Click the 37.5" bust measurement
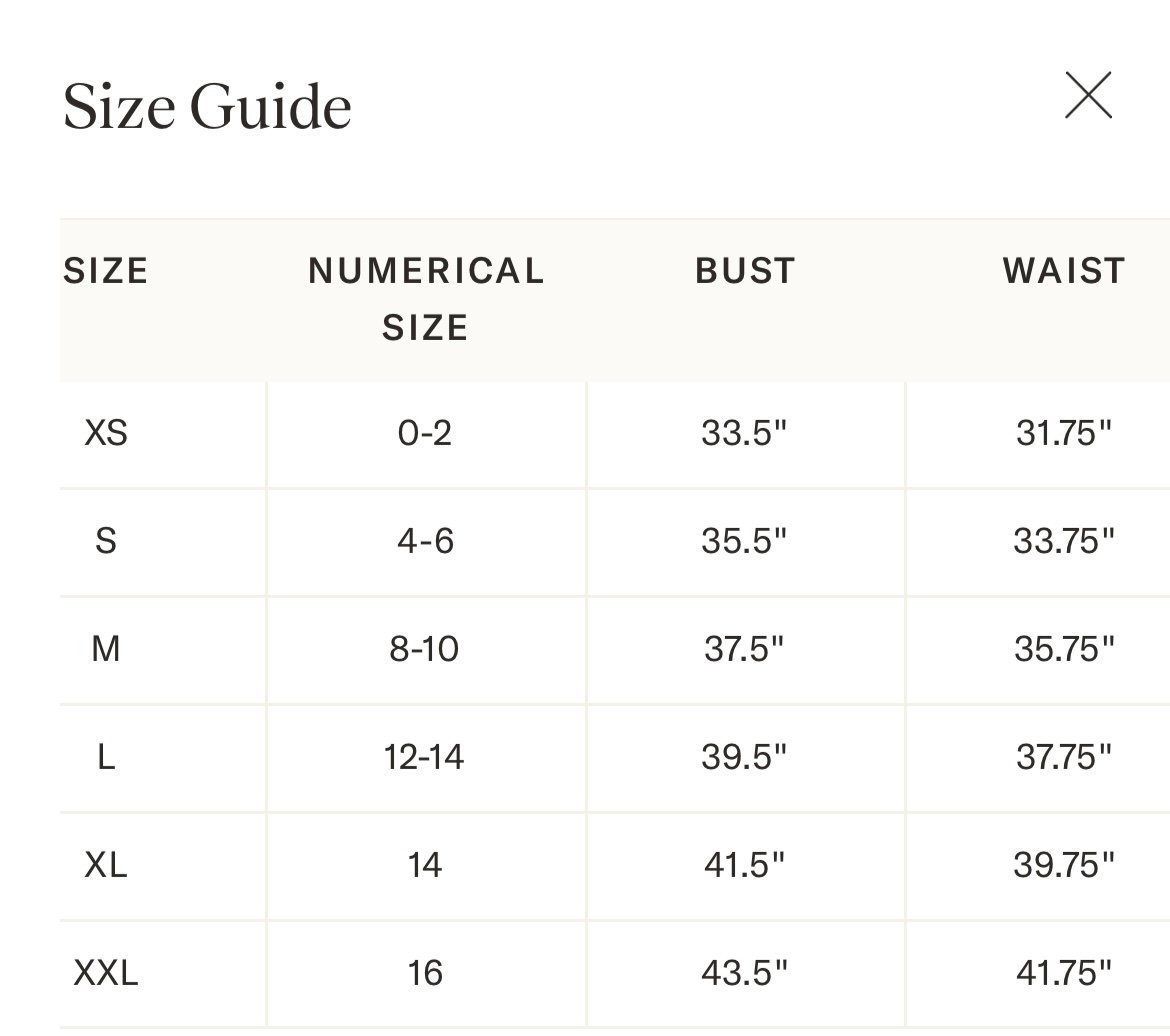Screen dimensions: 1170x1036 [744, 649]
